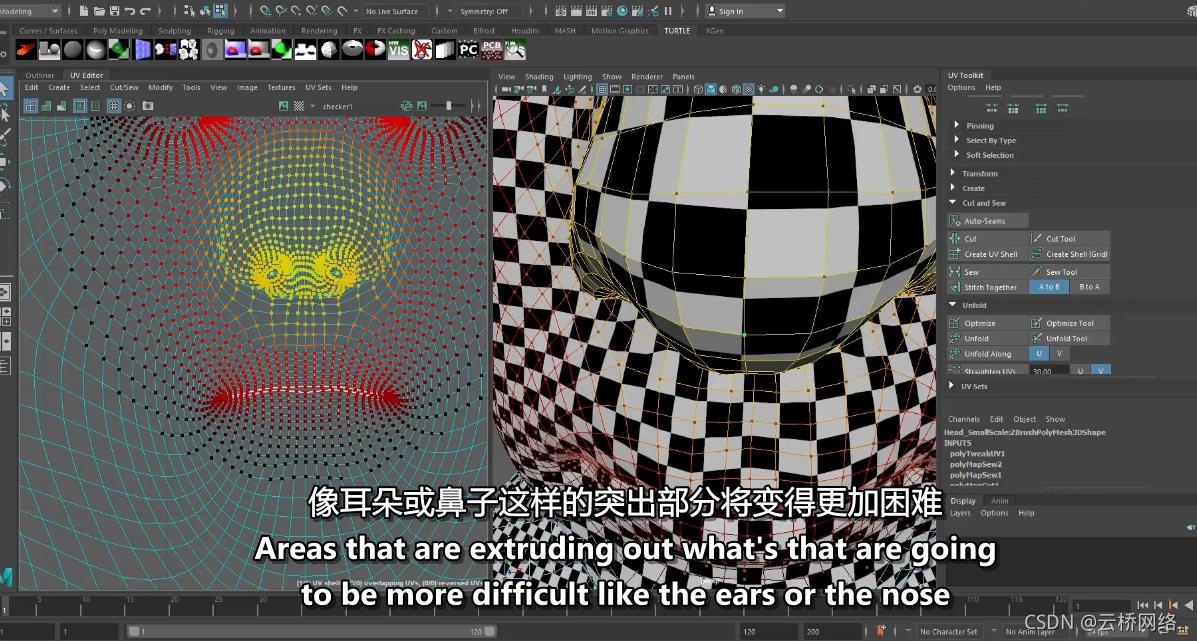Click the Optimize button
Viewport: 1197px width, 641px height.
click(988, 323)
